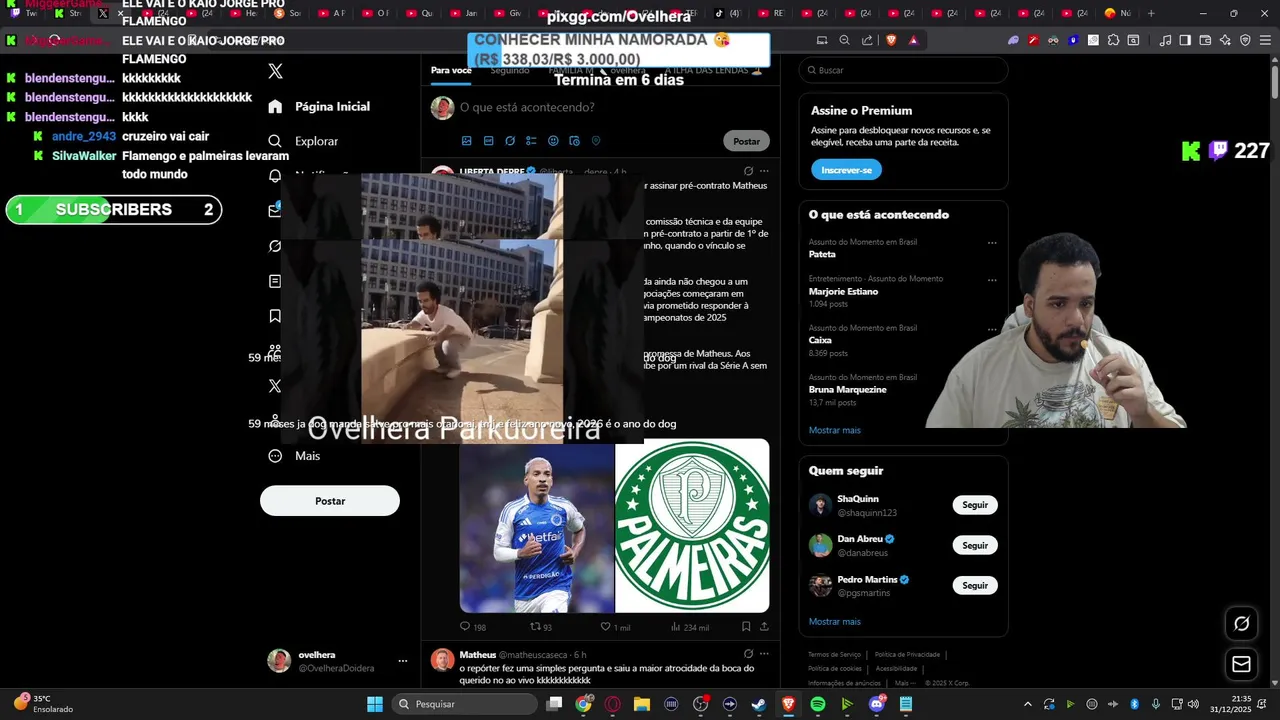Click Windows taskbar Pesquisar search box
This screenshot has height=720, width=1280.
point(464,704)
